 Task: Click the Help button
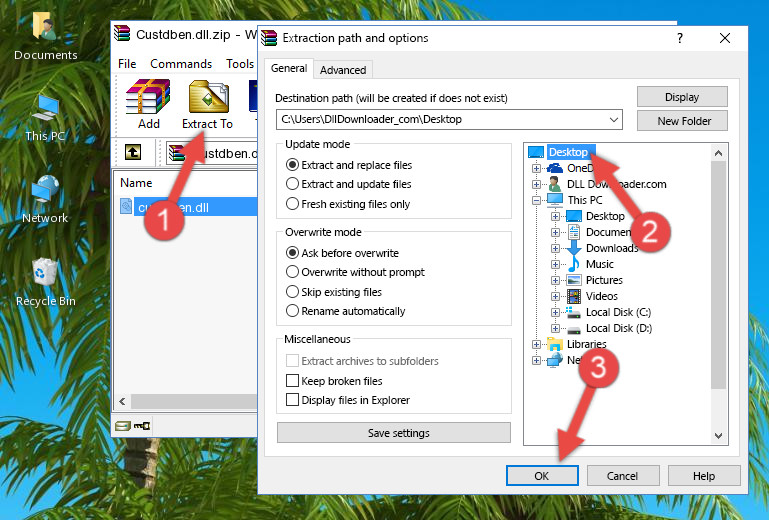point(704,476)
